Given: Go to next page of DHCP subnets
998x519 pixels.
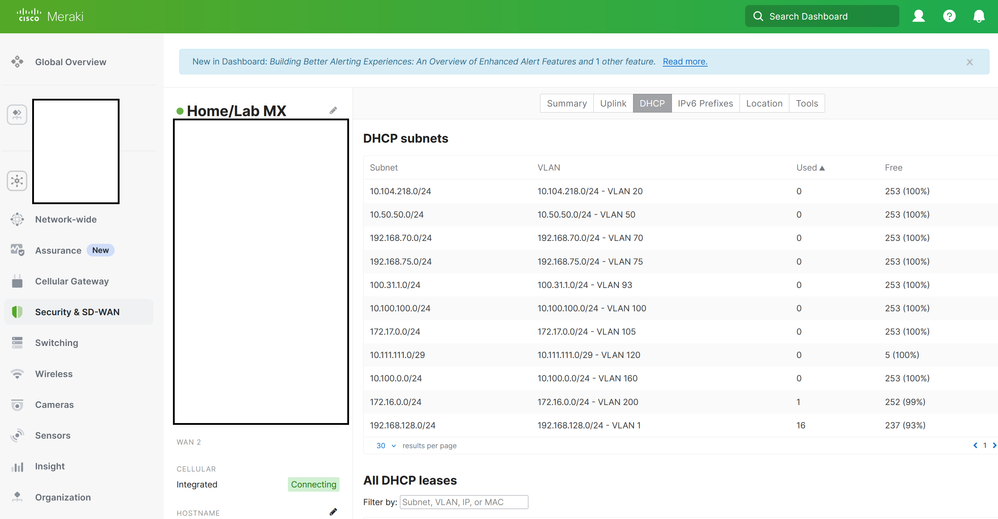Looking at the screenshot, I should pyautogui.click(x=993, y=445).
